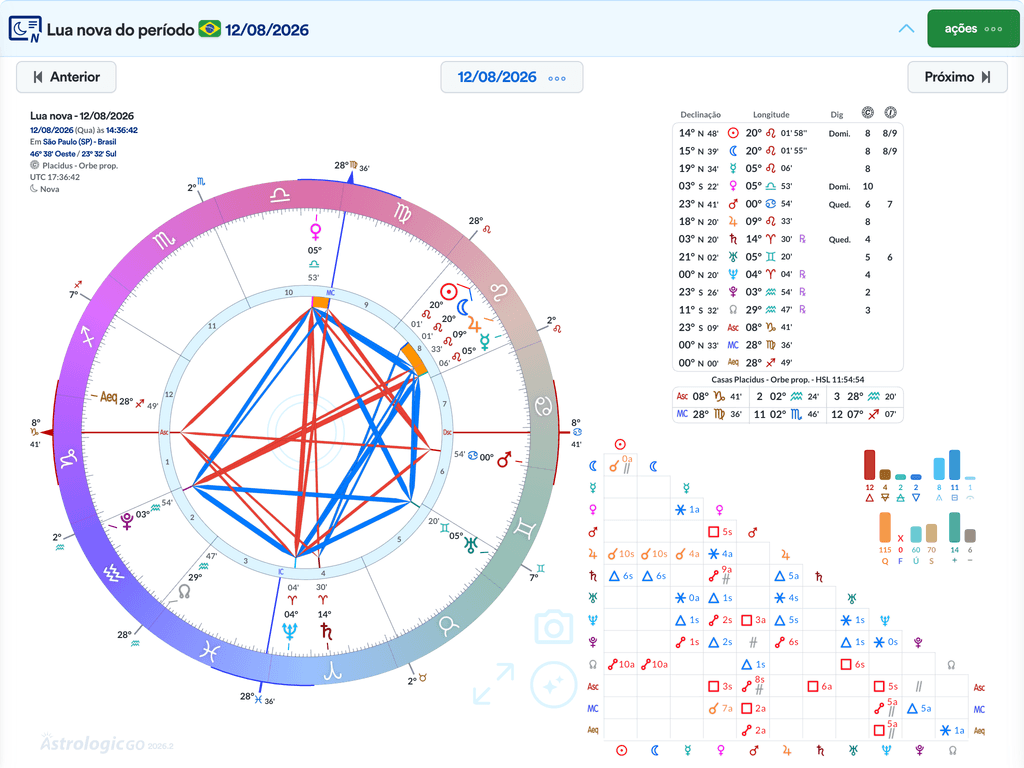Expand the chart with the diagonal arrows icon

tap(493, 684)
